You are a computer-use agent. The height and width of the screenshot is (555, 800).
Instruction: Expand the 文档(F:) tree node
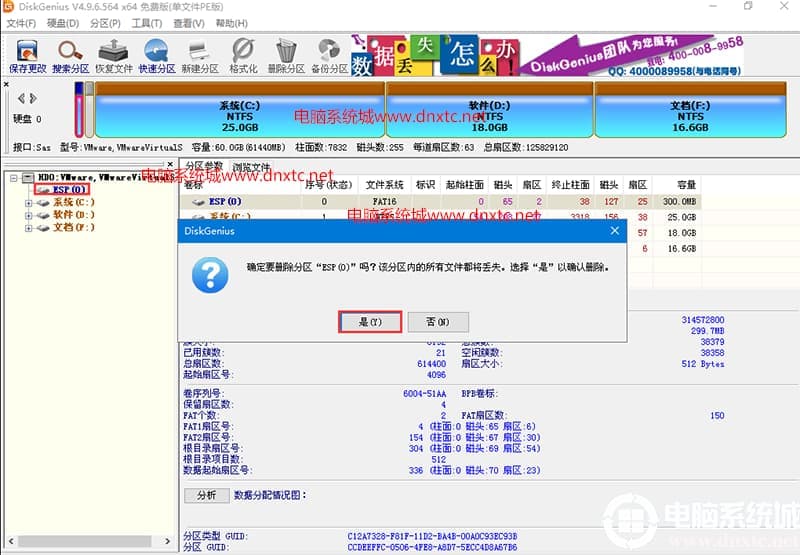[29, 228]
